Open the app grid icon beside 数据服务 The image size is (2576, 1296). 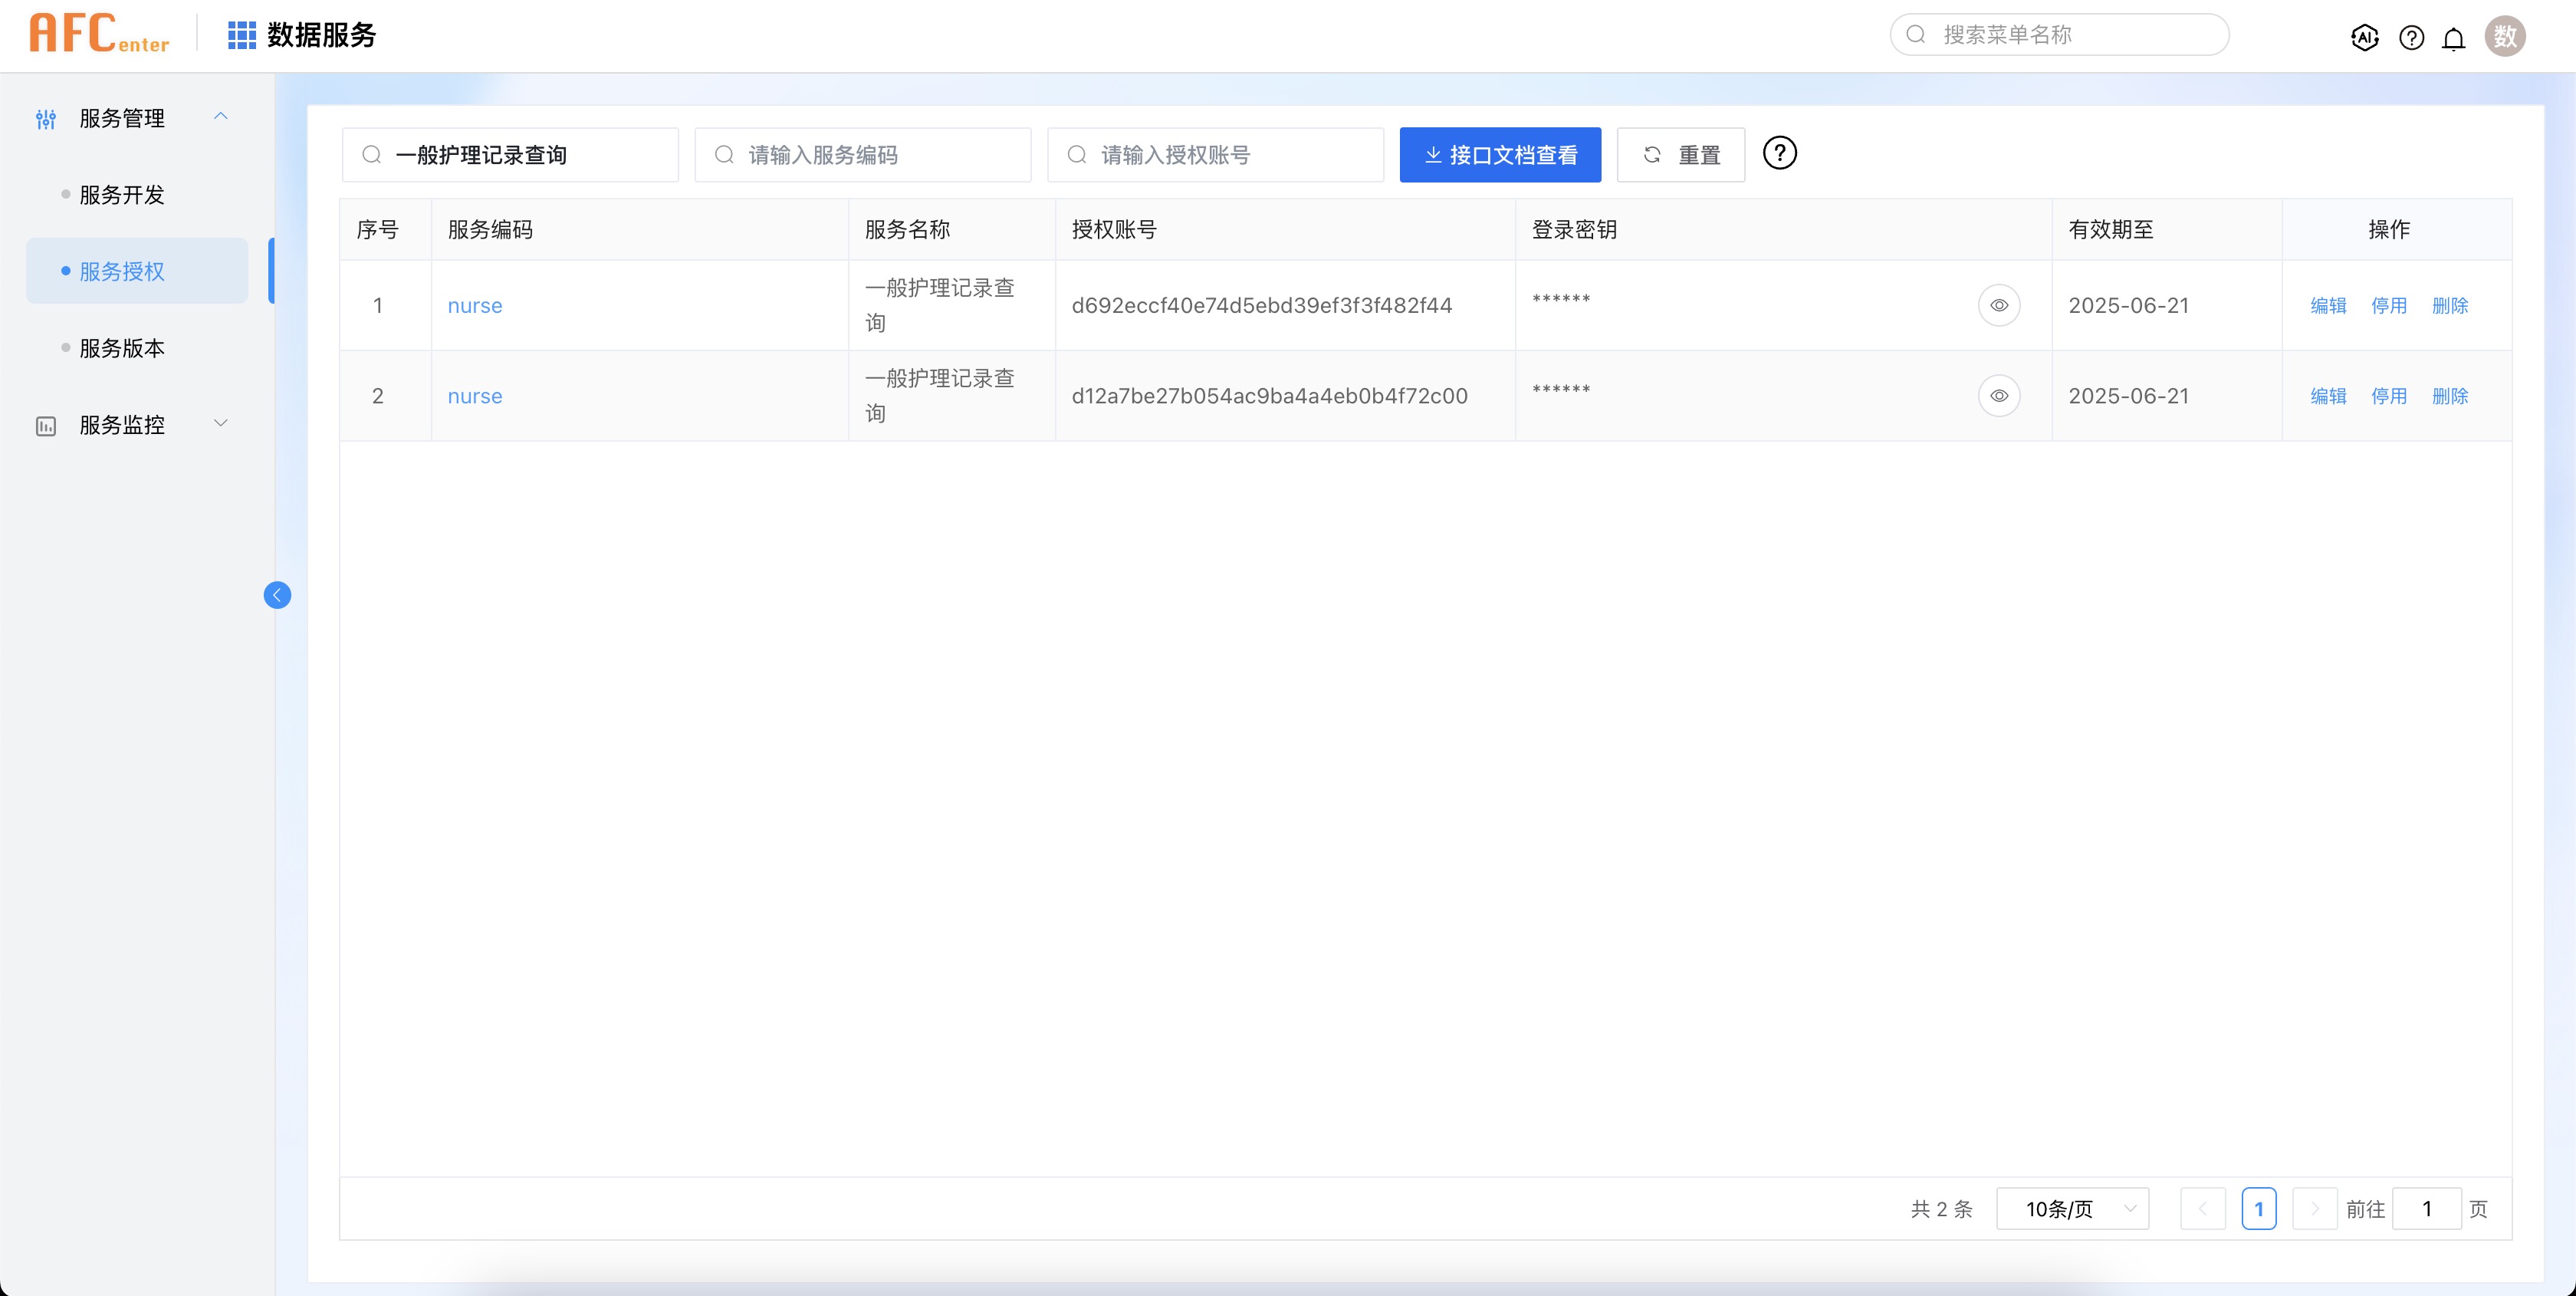pos(242,35)
